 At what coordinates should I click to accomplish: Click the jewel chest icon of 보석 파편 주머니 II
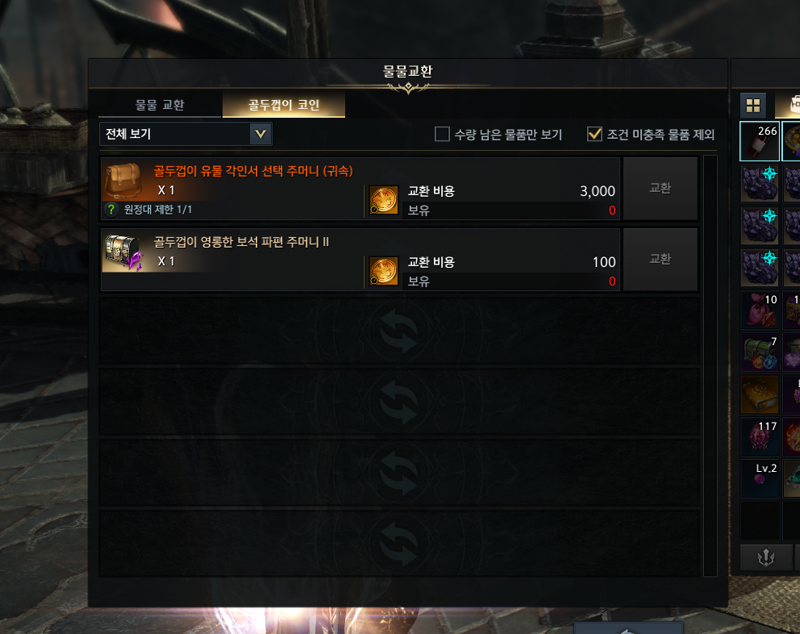pyautogui.click(x=123, y=252)
